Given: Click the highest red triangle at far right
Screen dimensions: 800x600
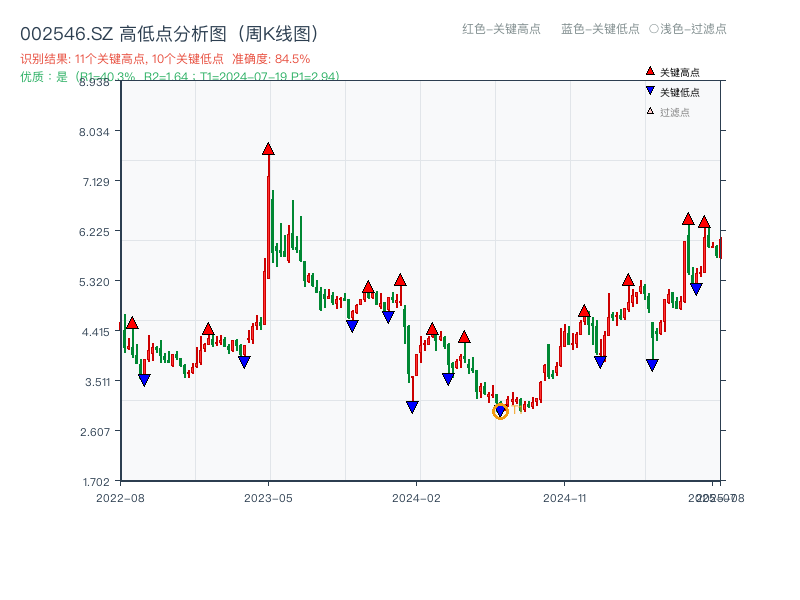Looking at the screenshot, I should coord(689,218).
